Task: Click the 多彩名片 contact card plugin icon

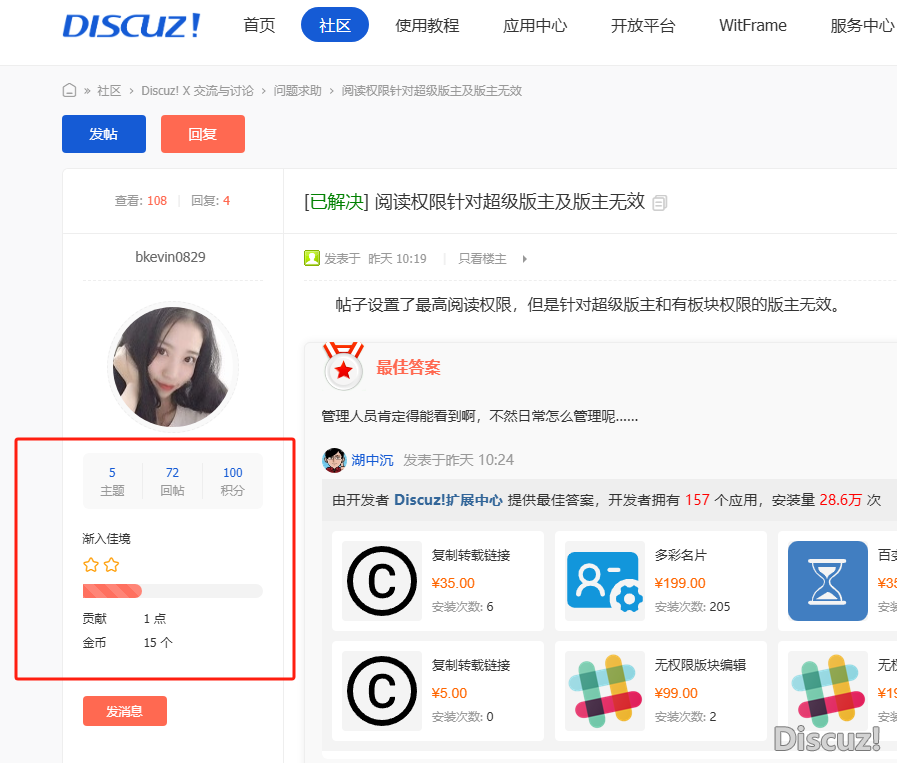Action: tap(604, 581)
